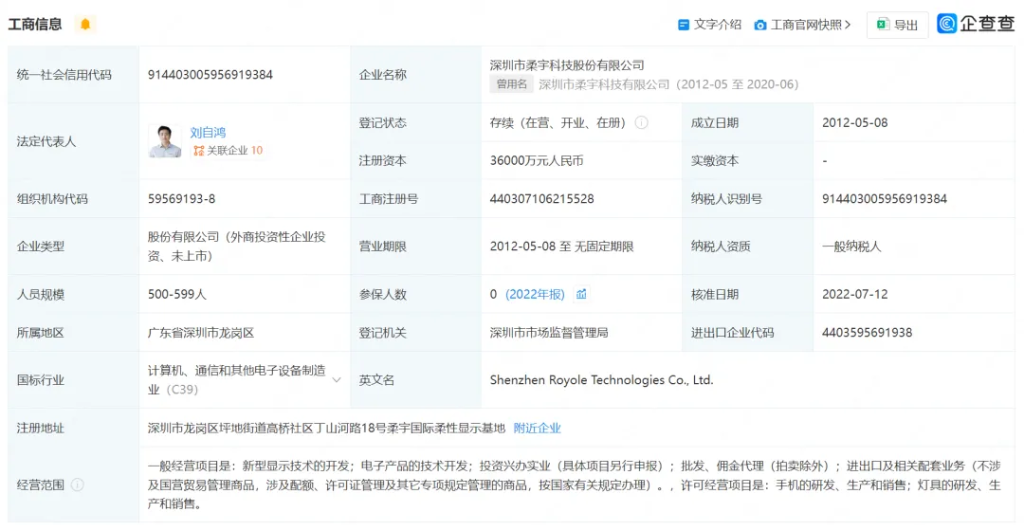Click establishment date 2012-05-08 next to 成立日期
The image size is (1024, 525).
[x=855, y=122]
